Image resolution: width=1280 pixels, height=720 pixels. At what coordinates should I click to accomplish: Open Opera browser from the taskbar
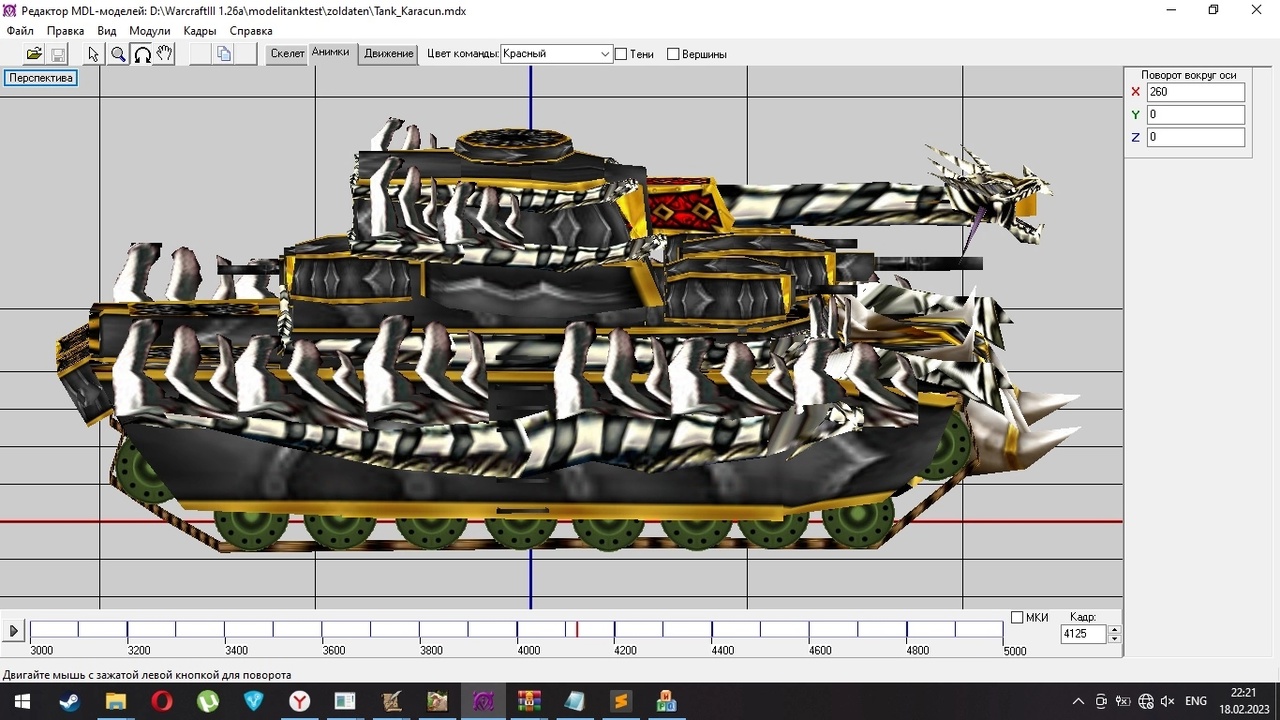161,701
